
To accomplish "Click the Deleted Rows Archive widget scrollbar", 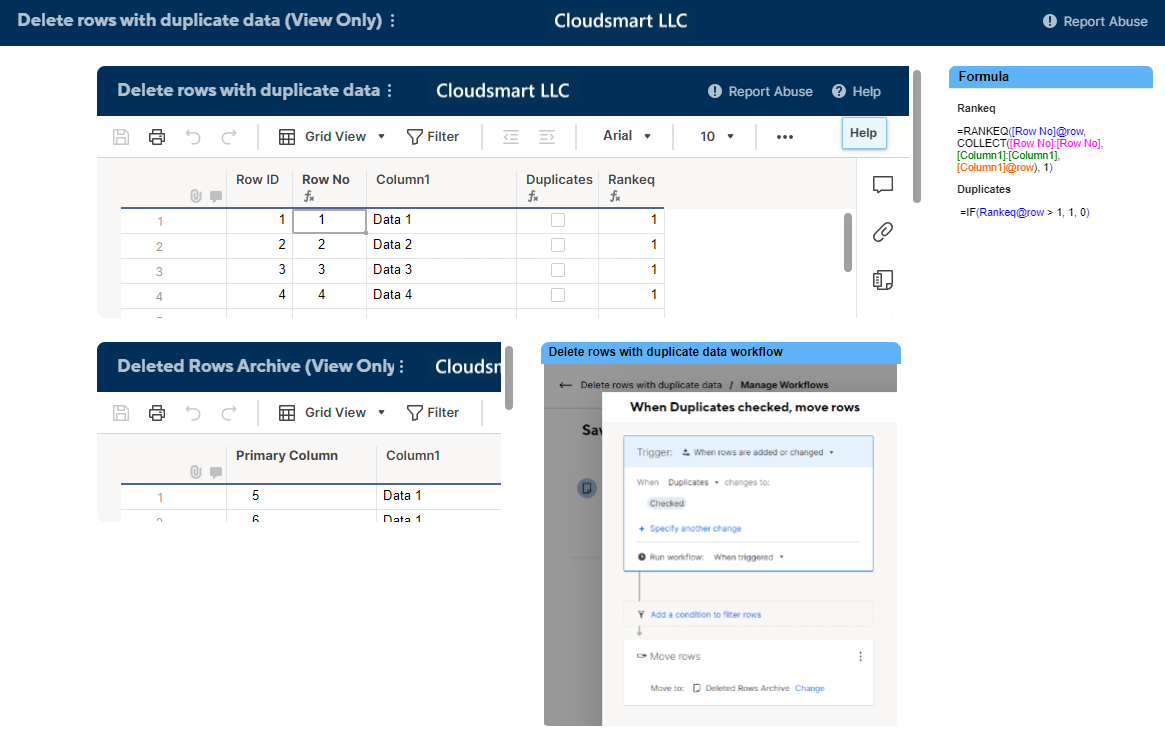I will point(509,377).
